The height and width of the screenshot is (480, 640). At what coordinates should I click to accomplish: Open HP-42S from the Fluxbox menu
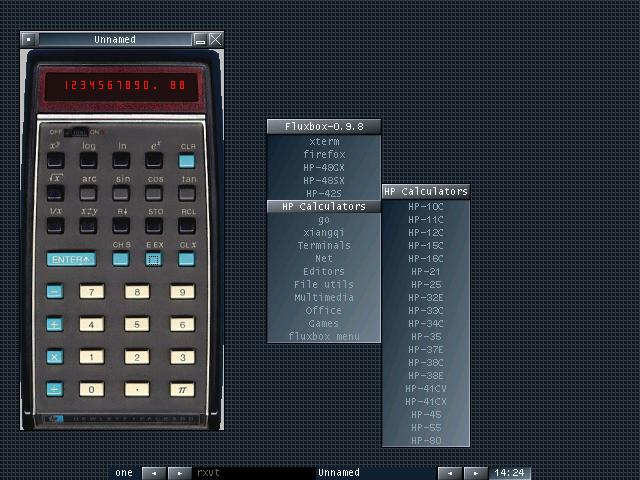coord(324,193)
